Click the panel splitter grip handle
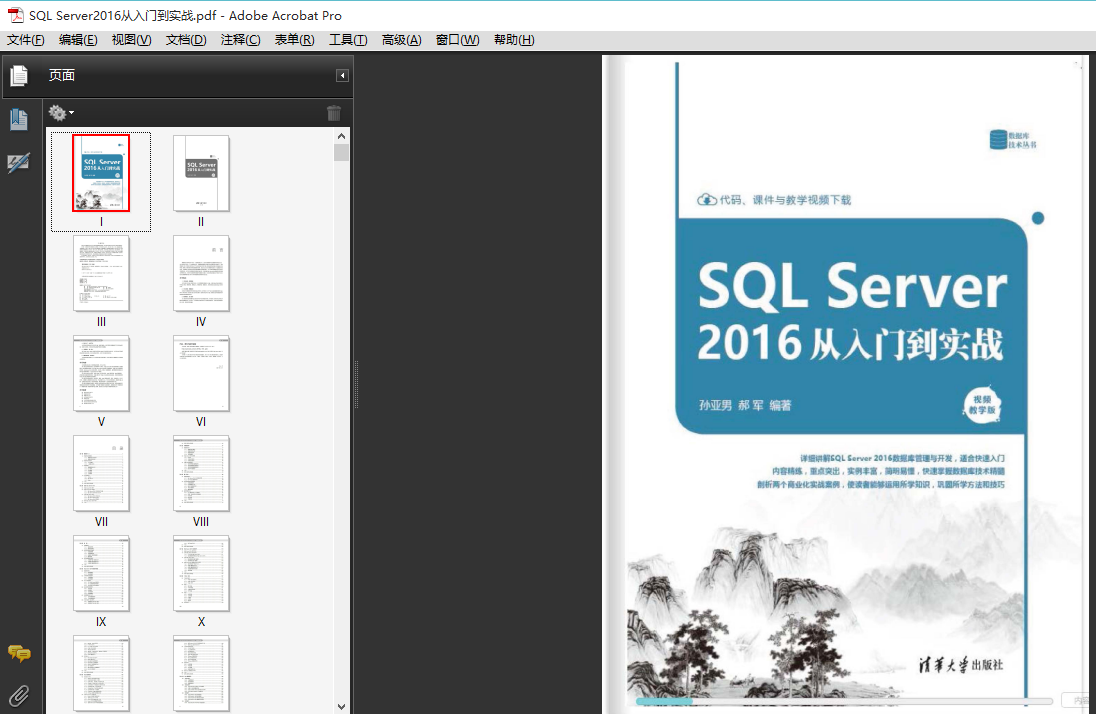Viewport: 1096px width, 714px height. pyautogui.click(x=356, y=384)
